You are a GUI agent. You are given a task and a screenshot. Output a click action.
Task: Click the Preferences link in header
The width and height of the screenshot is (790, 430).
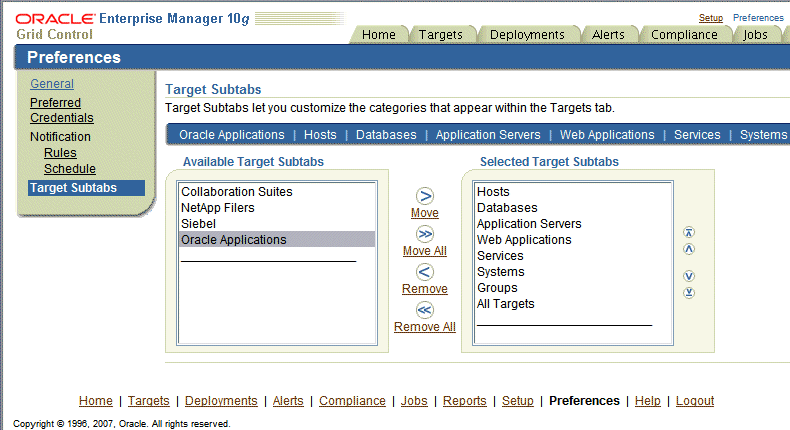(x=758, y=18)
